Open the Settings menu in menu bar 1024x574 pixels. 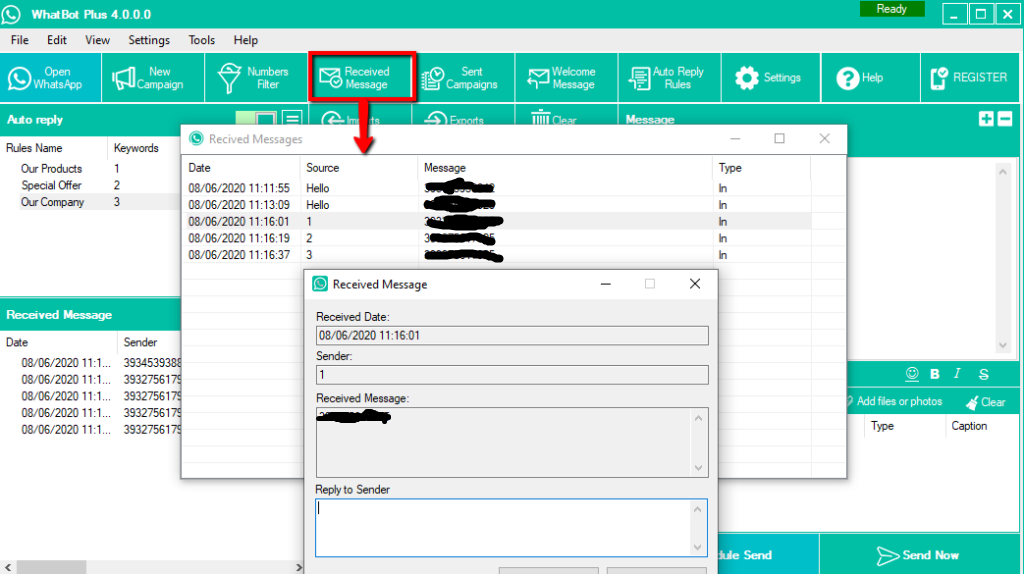[149, 40]
